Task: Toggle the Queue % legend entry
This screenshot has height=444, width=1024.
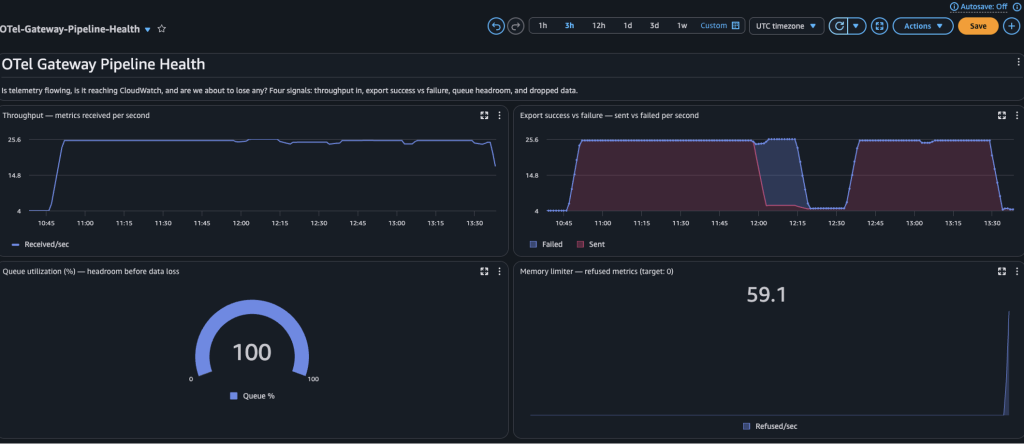Action: 252,396
